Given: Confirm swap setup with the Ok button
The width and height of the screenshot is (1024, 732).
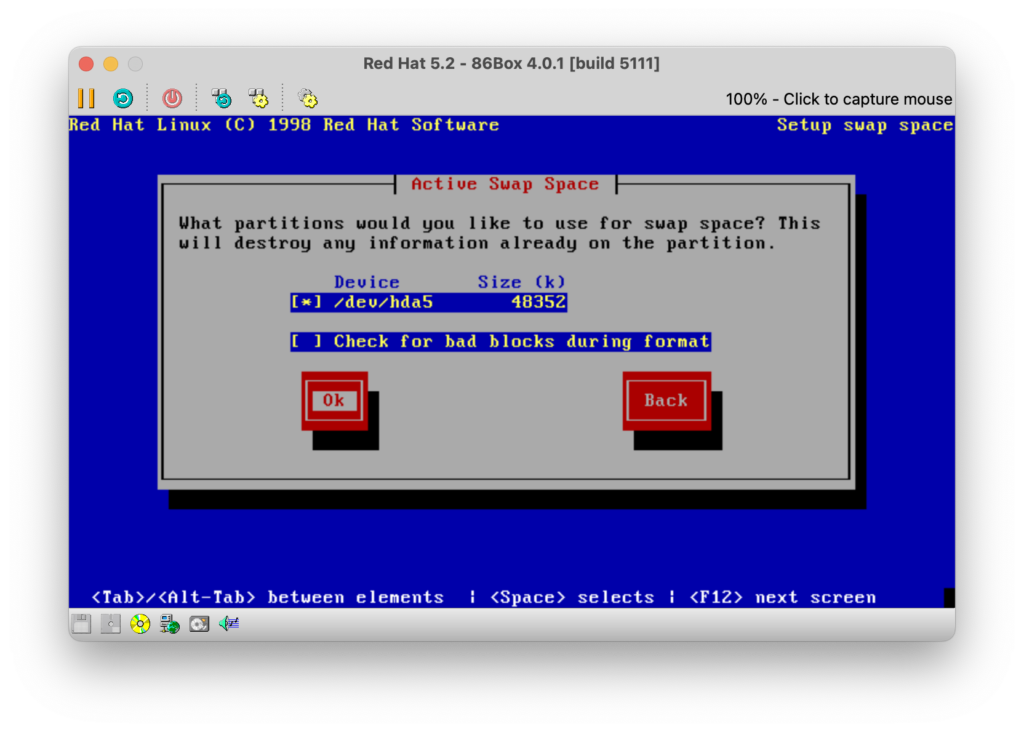Looking at the screenshot, I should pyautogui.click(x=334, y=400).
